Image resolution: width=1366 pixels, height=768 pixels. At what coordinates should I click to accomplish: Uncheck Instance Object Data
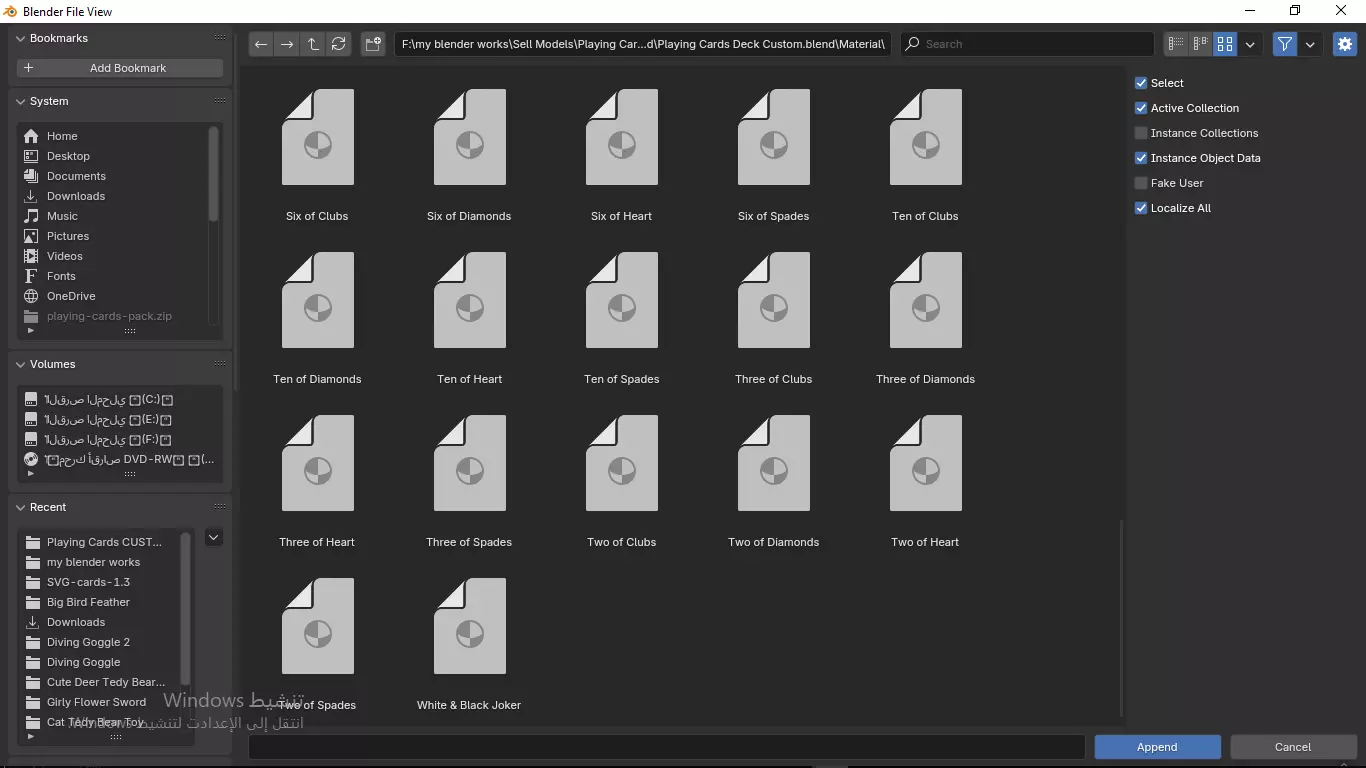(1141, 158)
